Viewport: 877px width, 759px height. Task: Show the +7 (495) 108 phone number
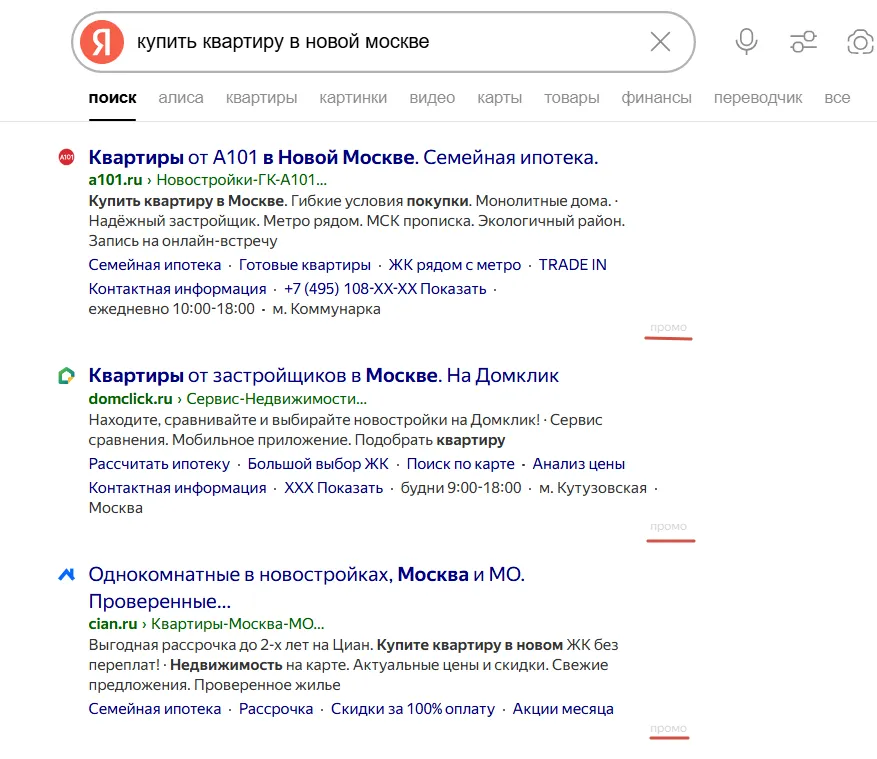point(385,289)
